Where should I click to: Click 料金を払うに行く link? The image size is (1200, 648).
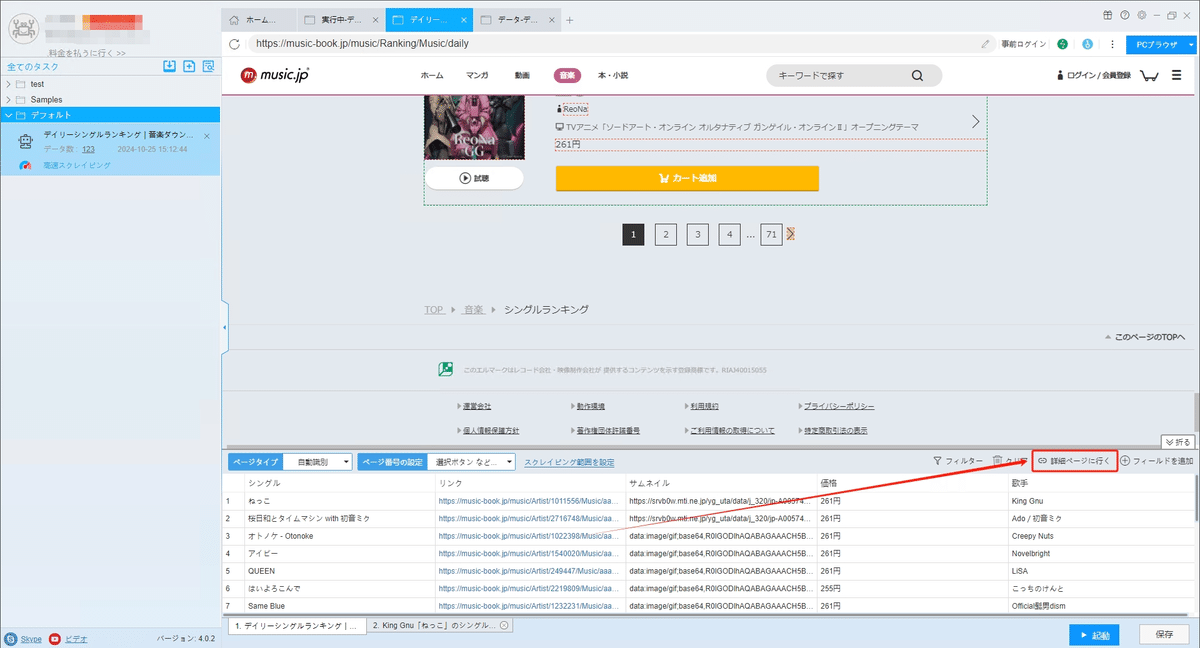pyautogui.click(x=88, y=53)
